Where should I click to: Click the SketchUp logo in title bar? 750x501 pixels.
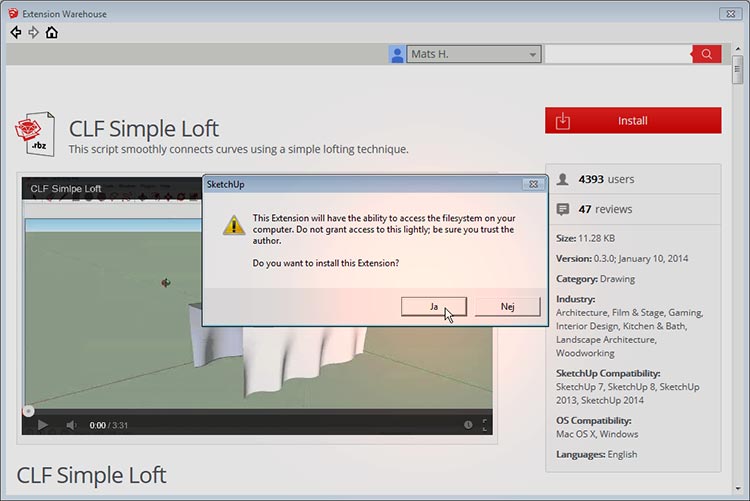pyautogui.click(x=13, y=14)
